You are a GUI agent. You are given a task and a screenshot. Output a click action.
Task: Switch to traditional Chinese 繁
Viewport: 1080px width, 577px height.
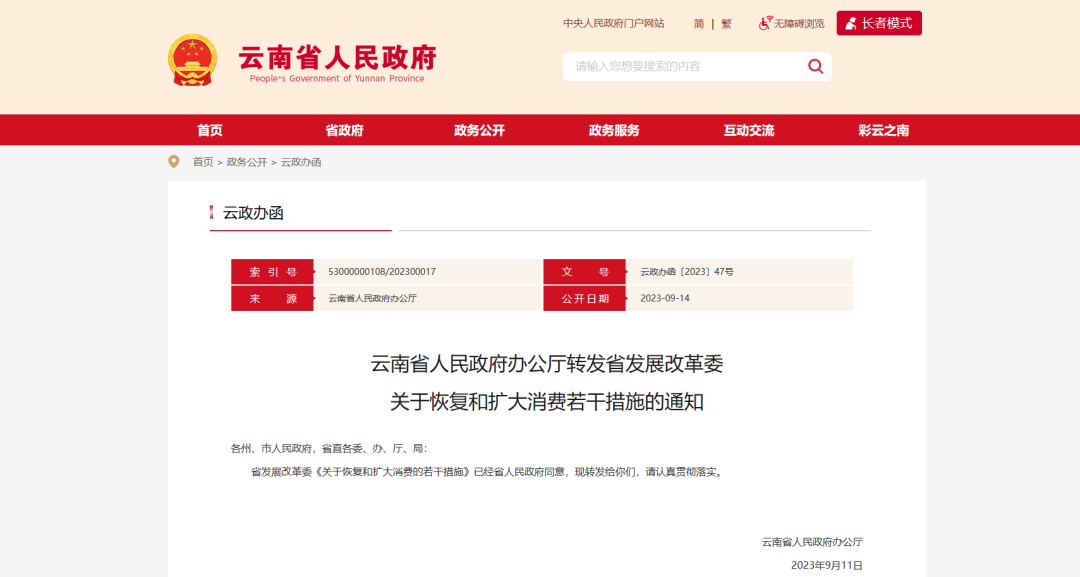point(726,23)
